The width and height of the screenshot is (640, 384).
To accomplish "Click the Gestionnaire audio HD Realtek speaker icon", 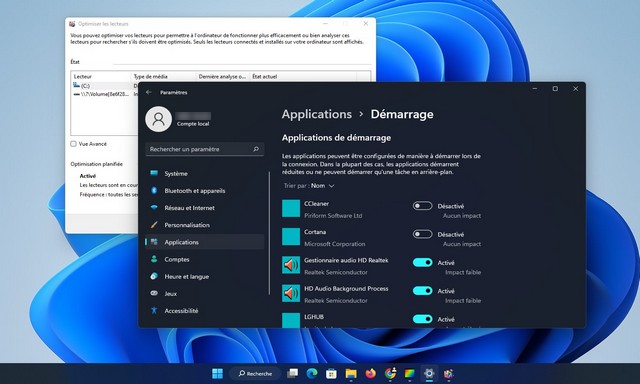I will click(291, 265).
